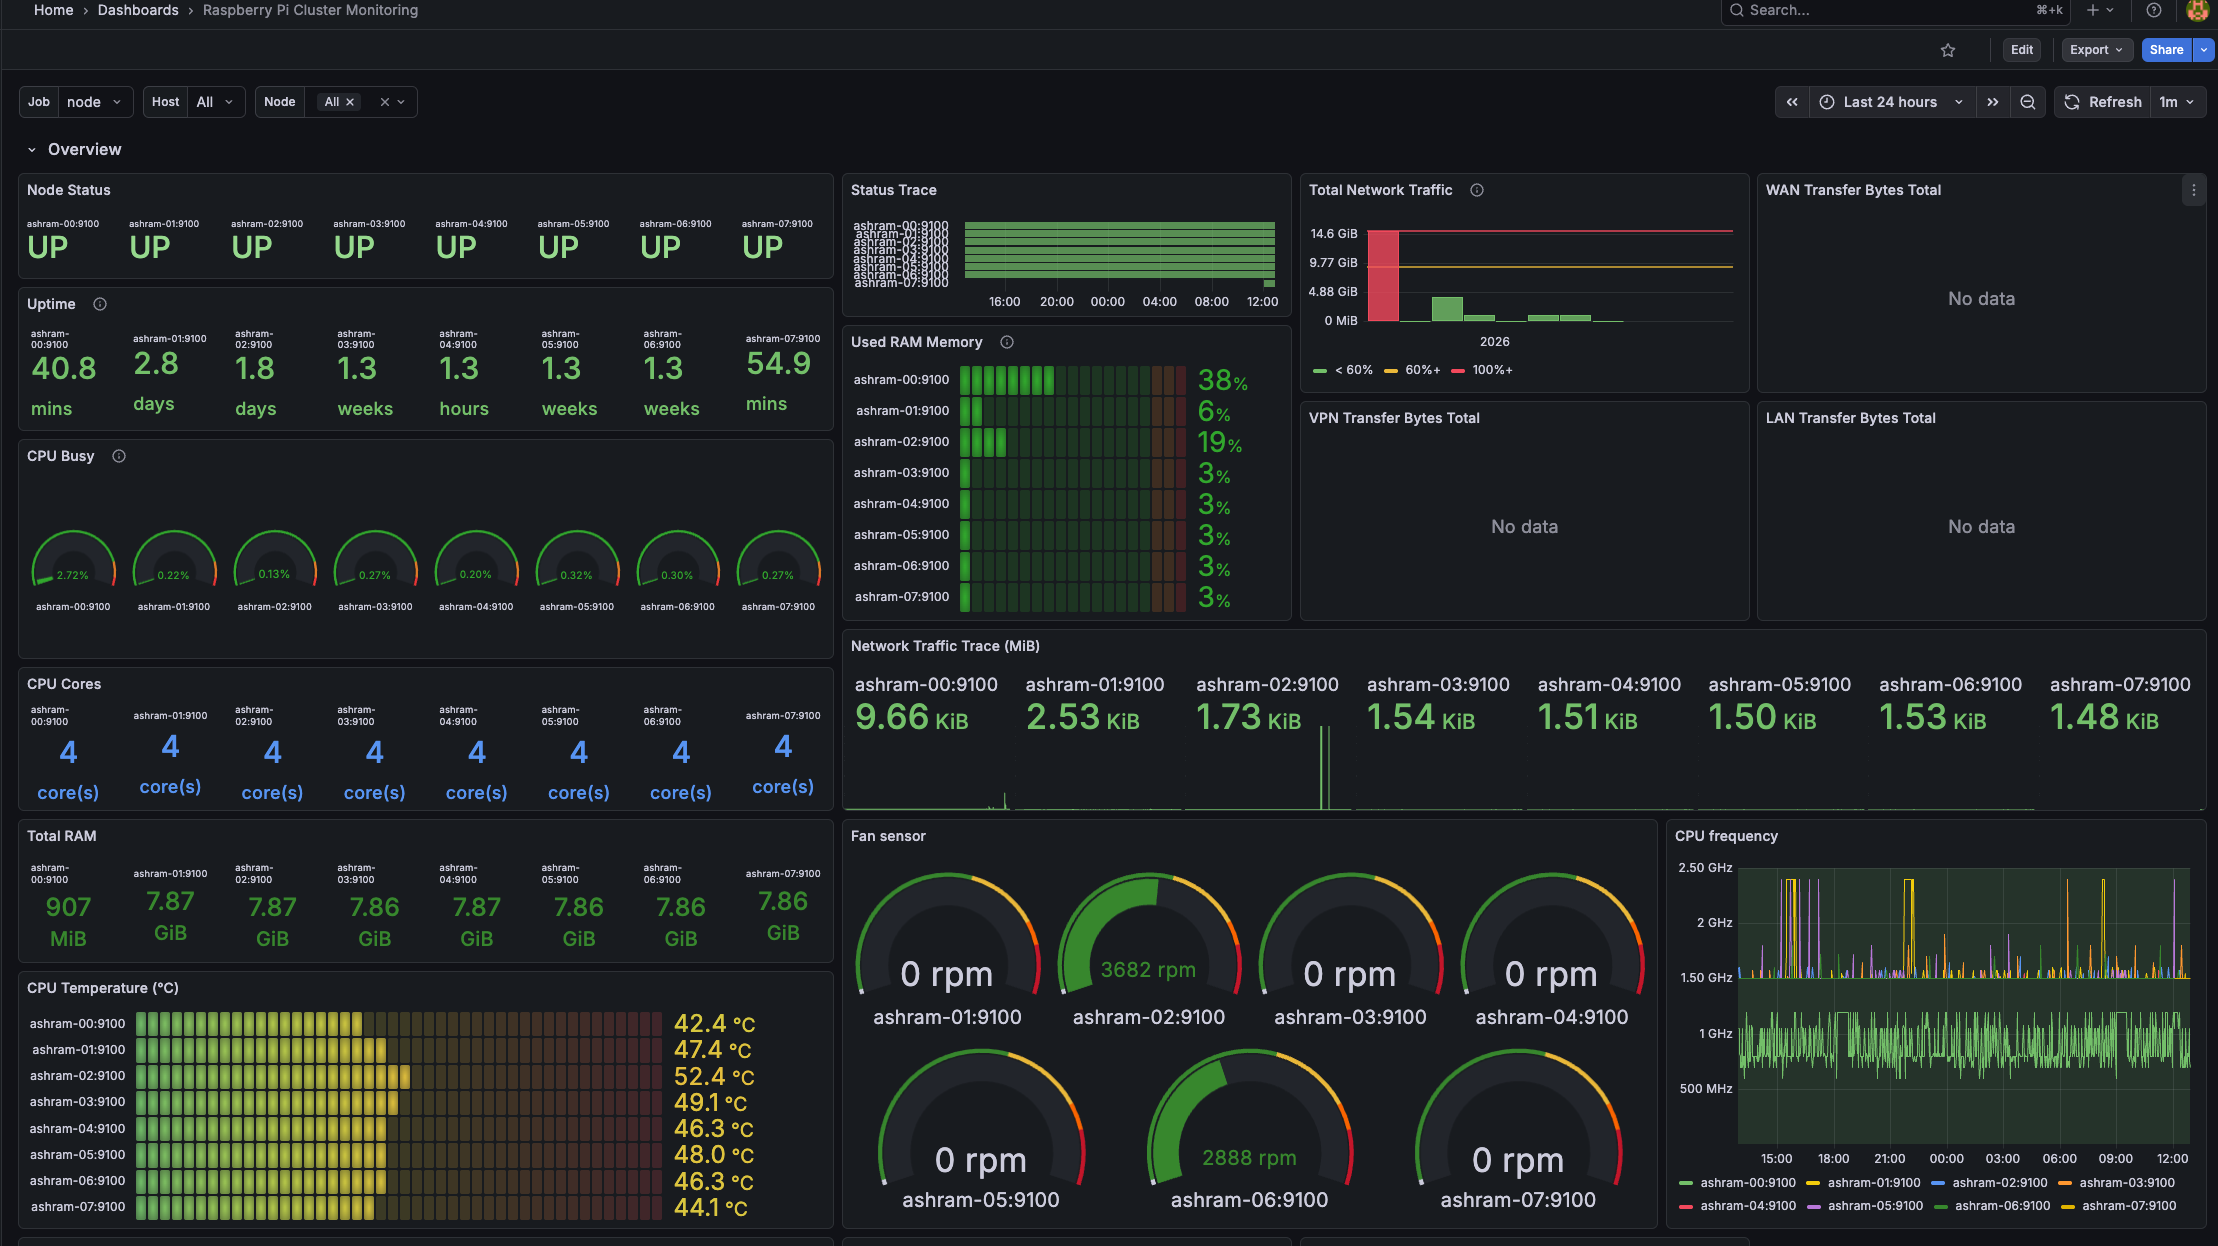Click the zoom out time range icon

pyautogui.click(x=2027, y=102)
